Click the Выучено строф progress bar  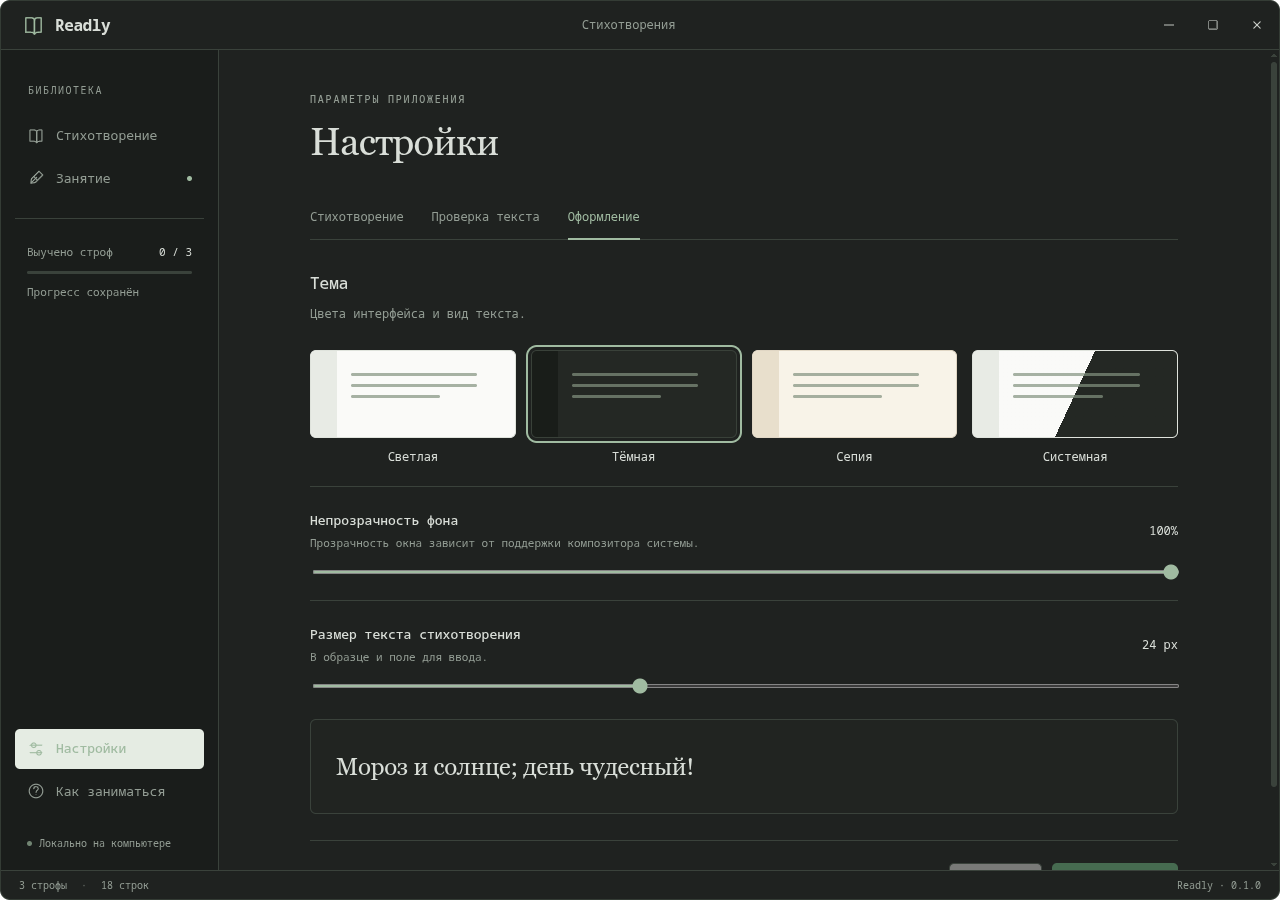(x=109, y=272)
